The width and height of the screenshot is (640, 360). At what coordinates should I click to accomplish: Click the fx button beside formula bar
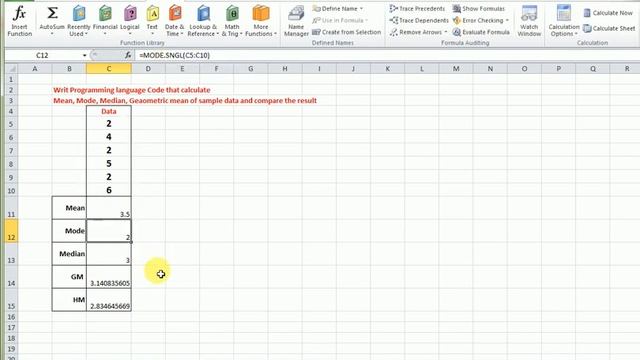click(128, 55)
